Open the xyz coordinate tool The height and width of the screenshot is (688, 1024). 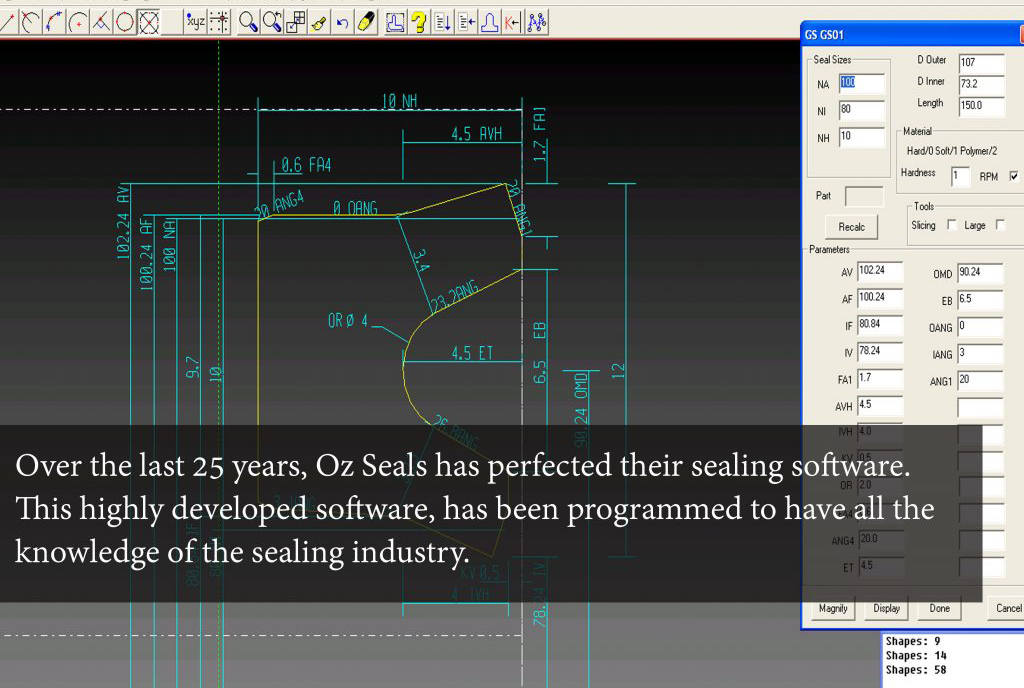(195, 22)
